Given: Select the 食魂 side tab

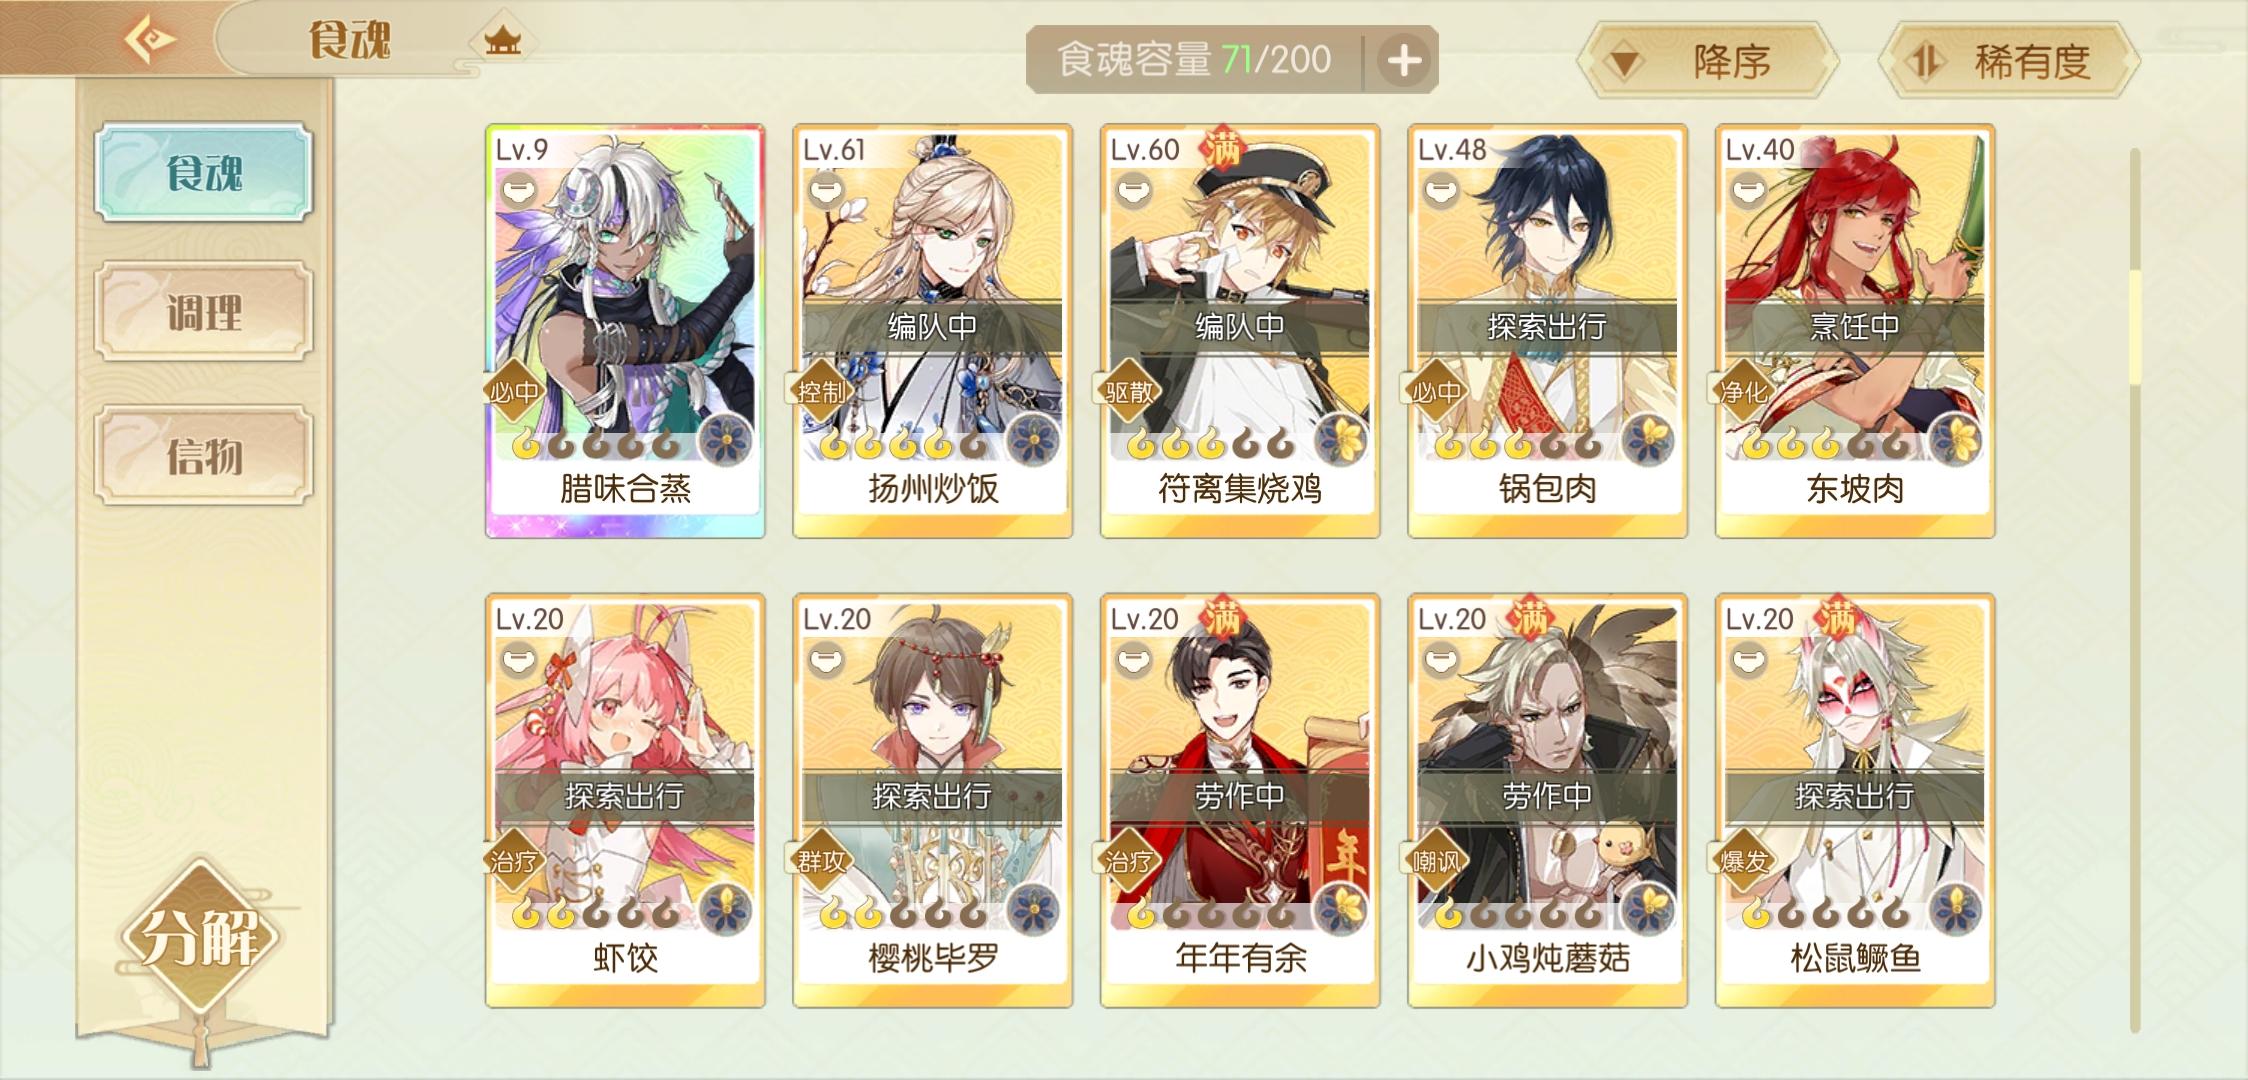Looking at the screenshot, I should 204,173.
